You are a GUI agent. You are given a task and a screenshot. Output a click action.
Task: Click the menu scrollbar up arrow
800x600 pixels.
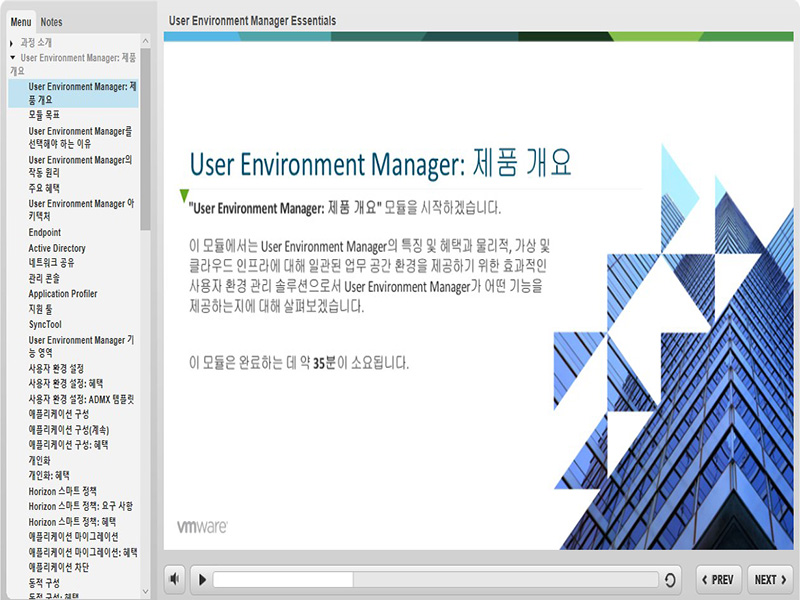[x=145, y=41]
